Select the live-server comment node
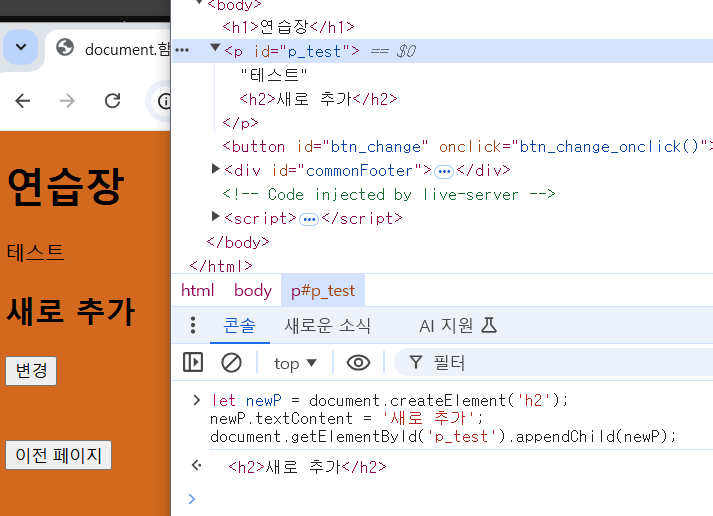 point(389,195)
